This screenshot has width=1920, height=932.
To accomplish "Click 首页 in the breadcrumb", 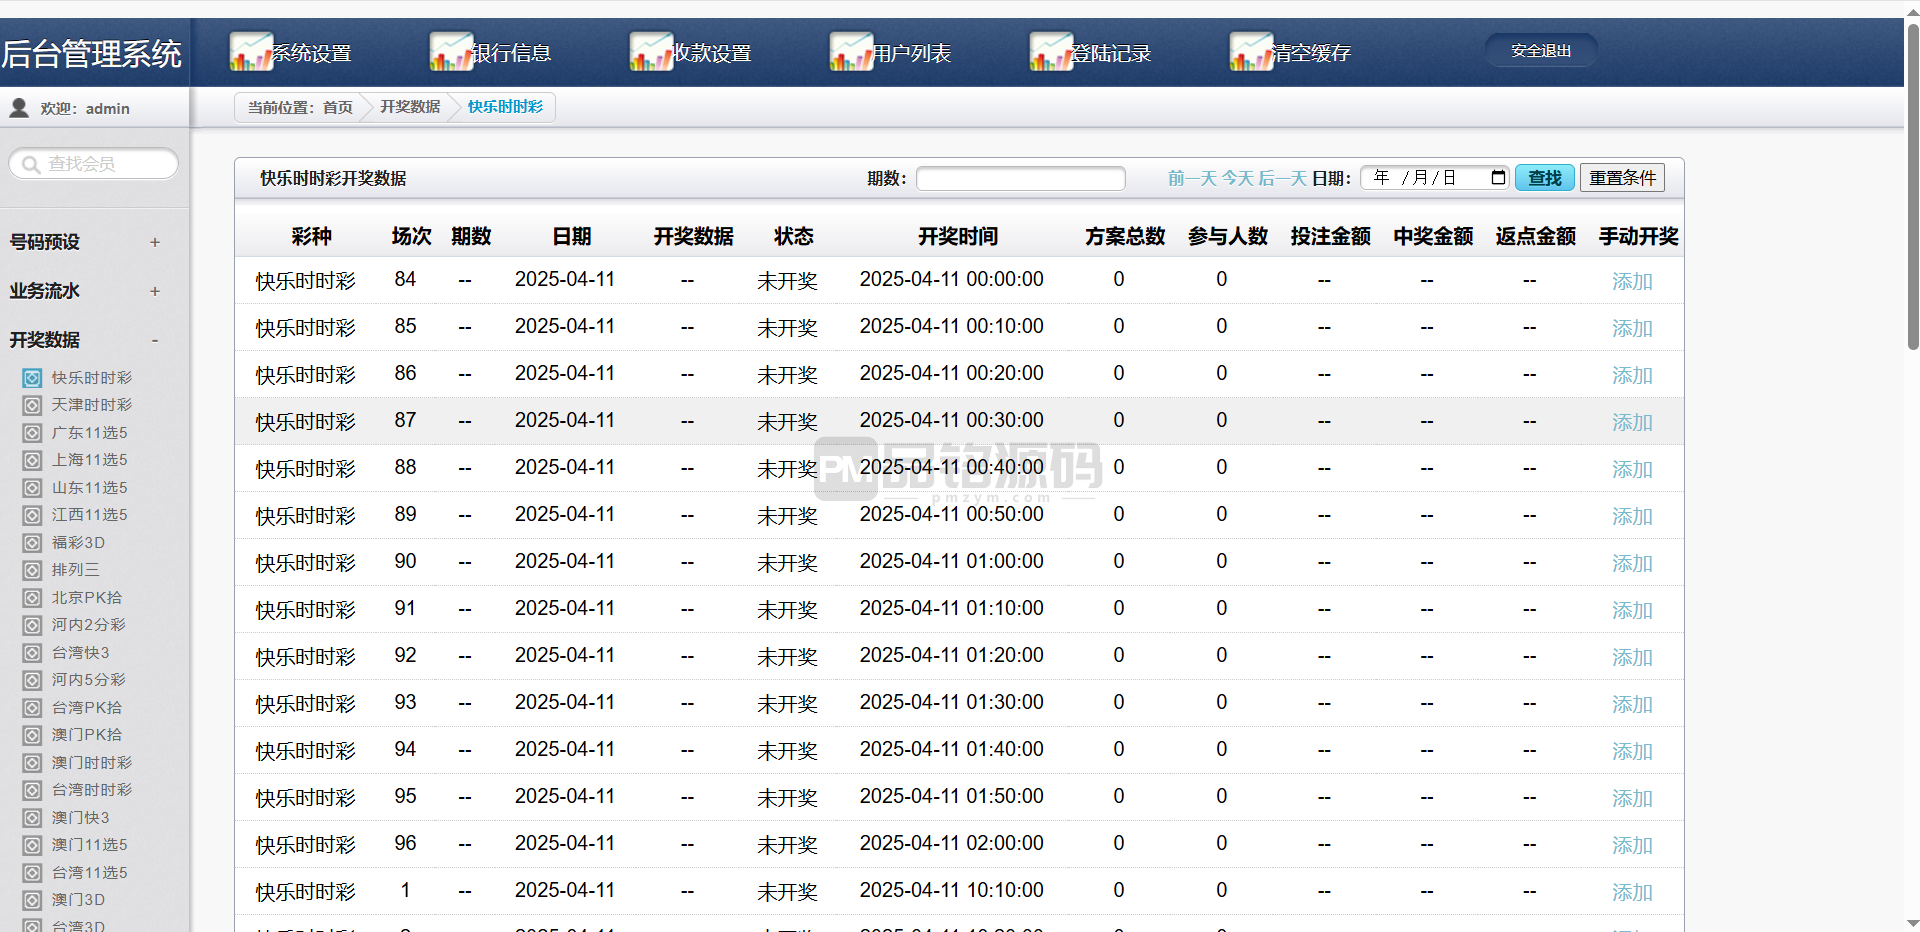I will point(338,107).
